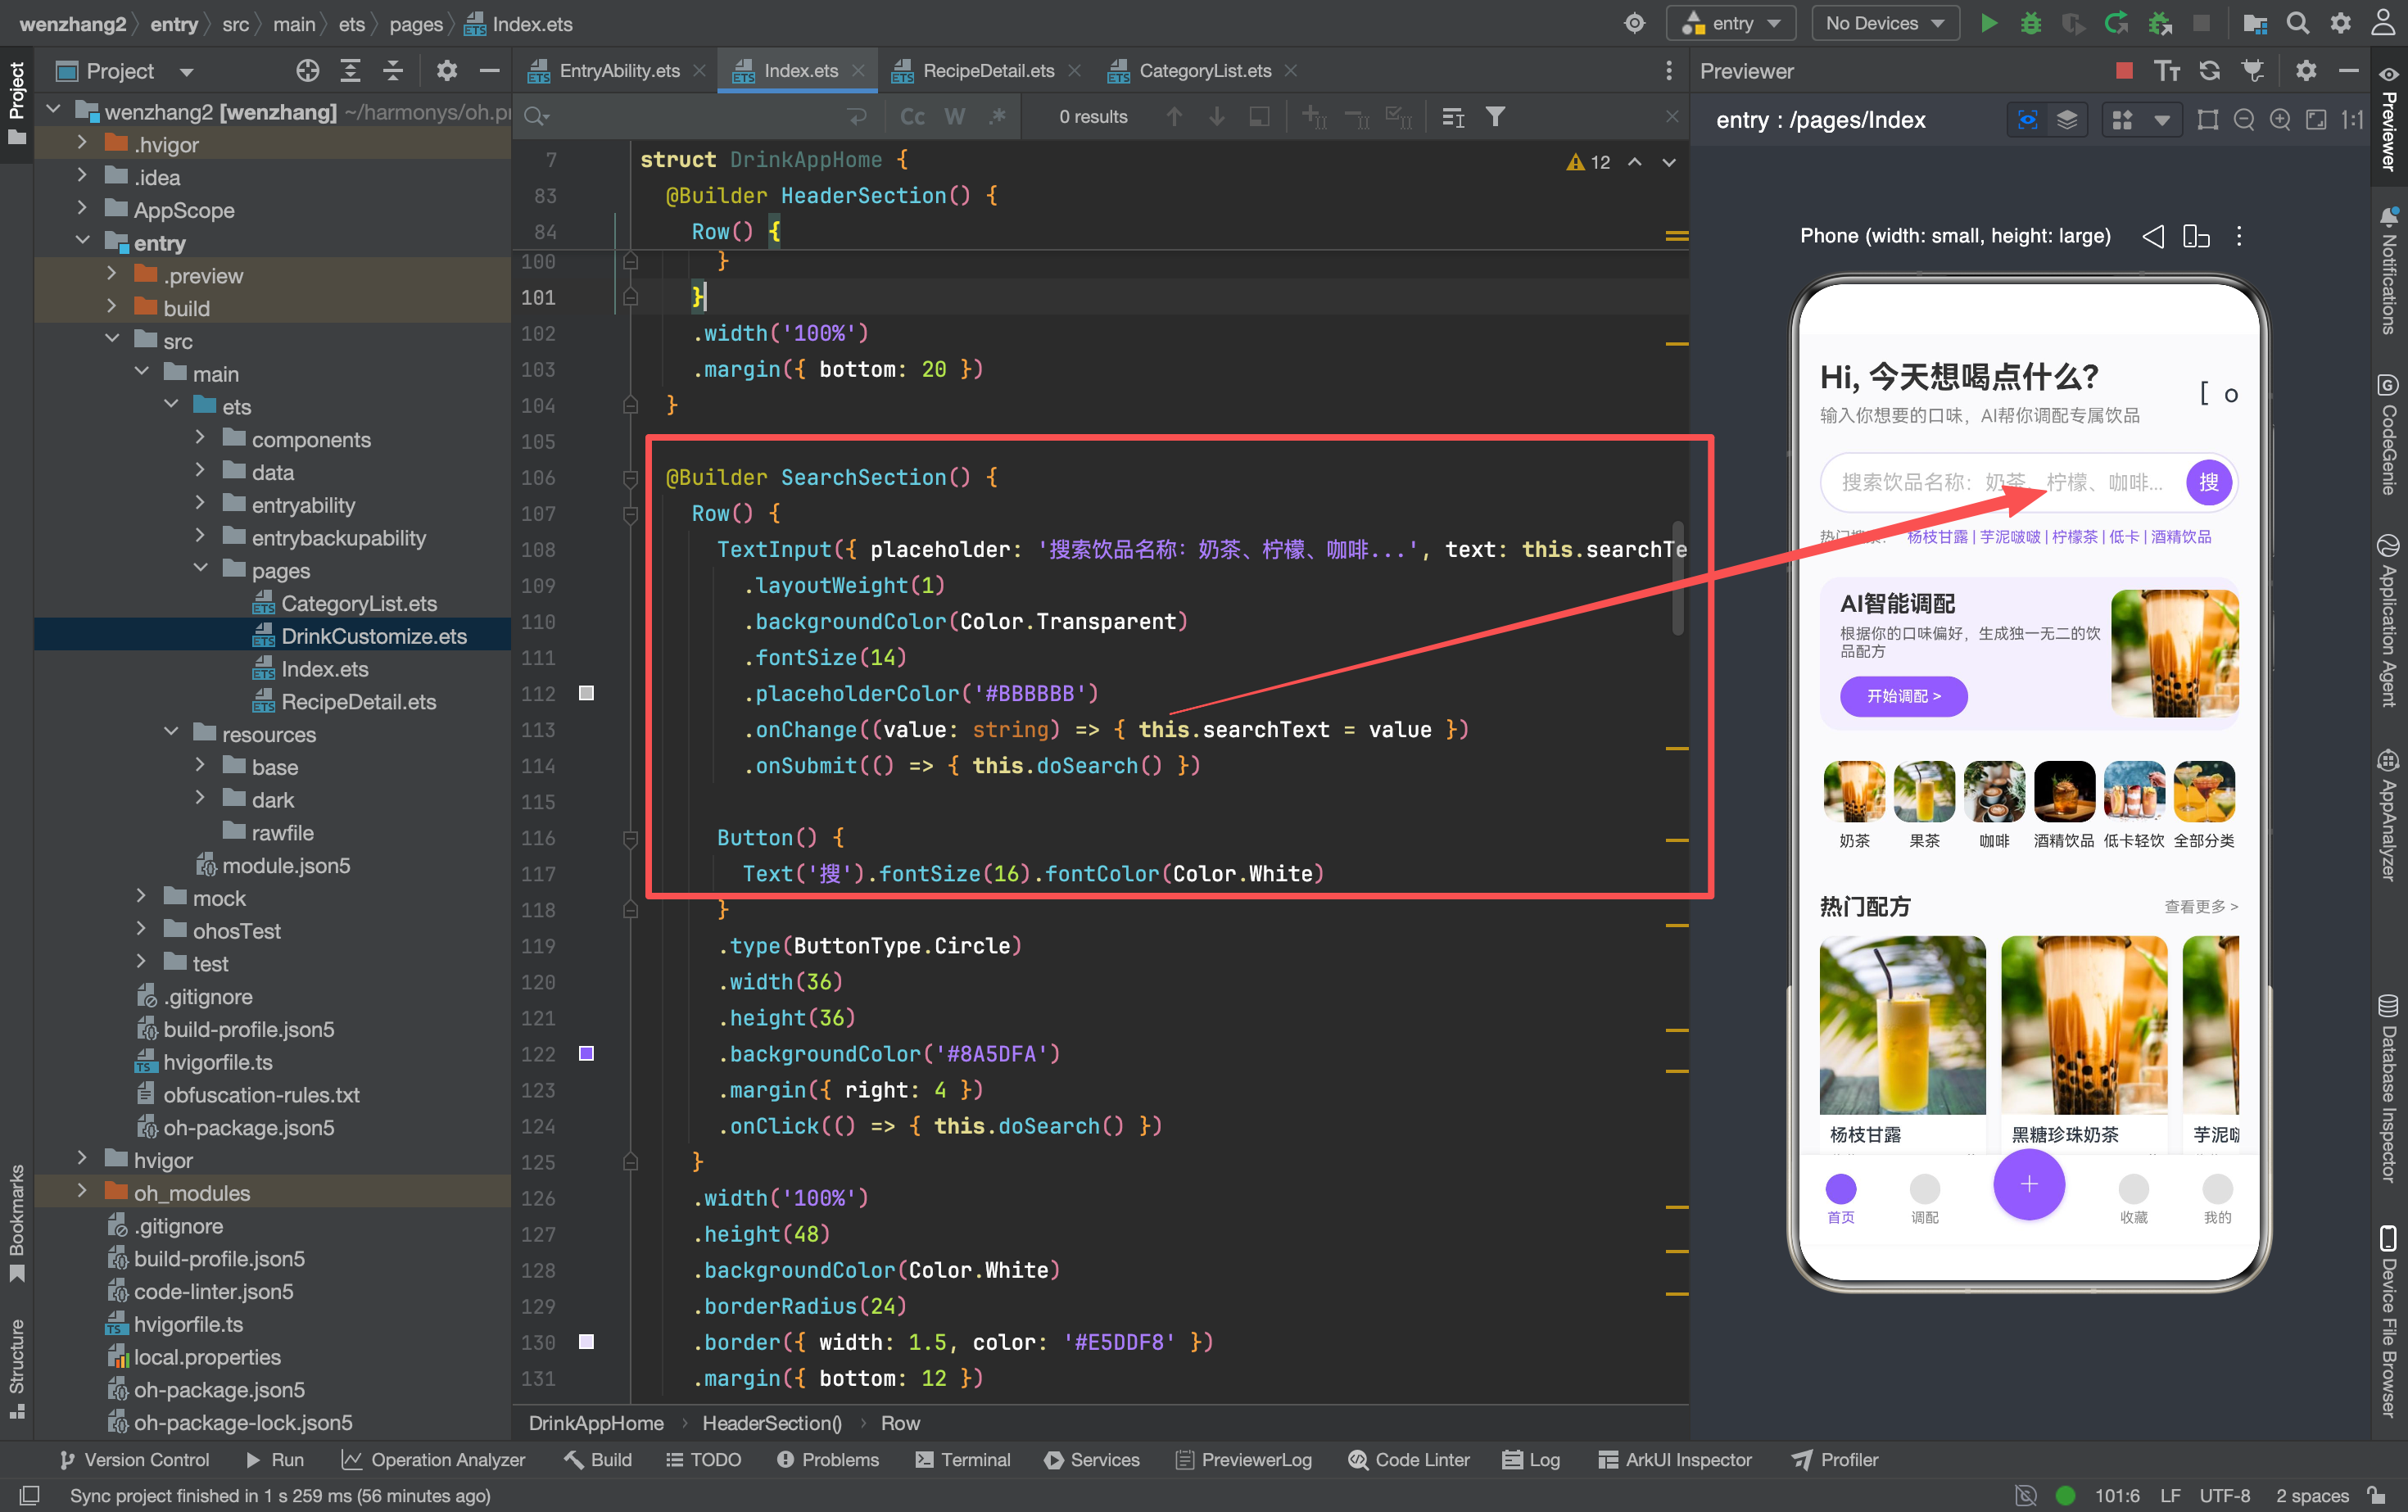The image size is (2408, 1512).
Task: Click the search drink name input in preview
Action: pos(2003,483)
